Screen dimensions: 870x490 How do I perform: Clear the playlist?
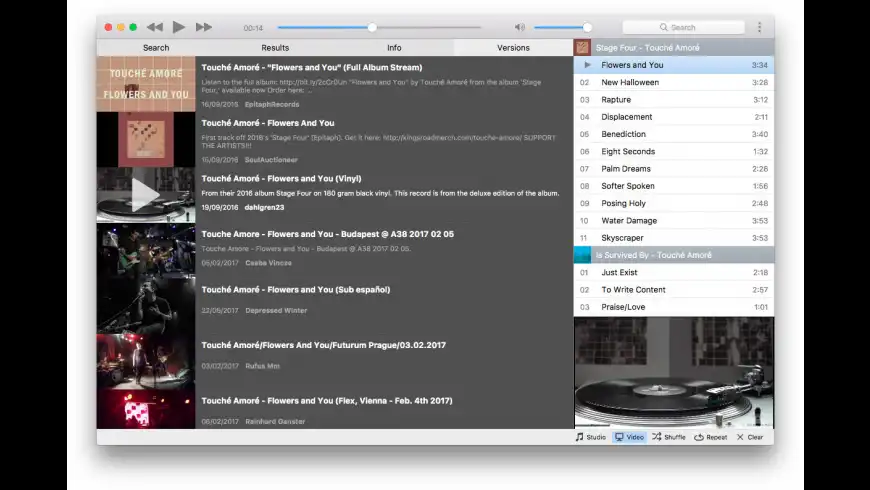tap(750, 437)
